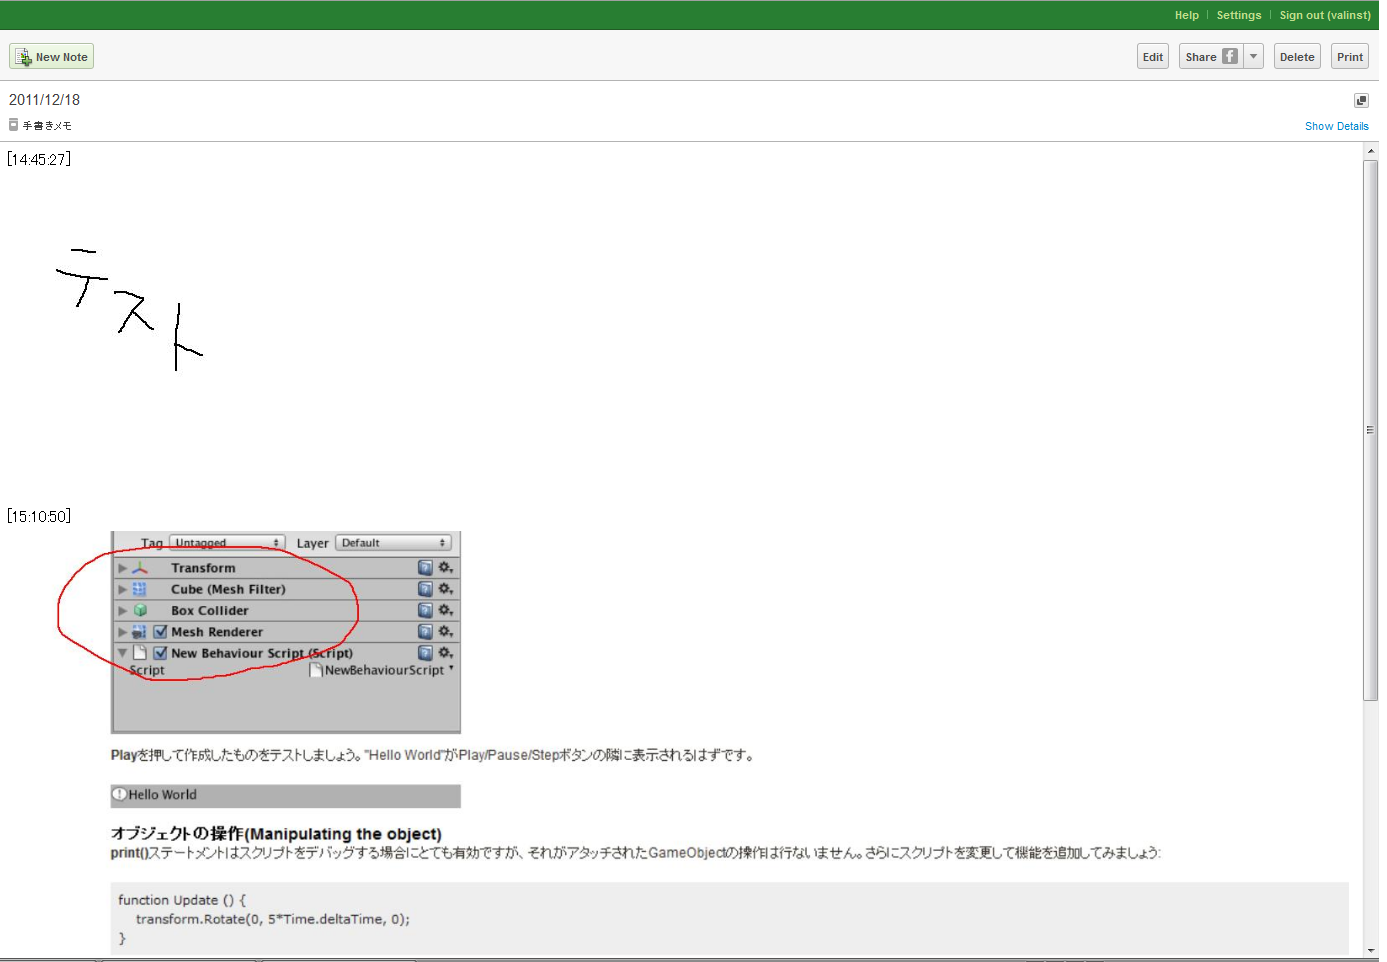This screenshot has height=962, width=1387.
Task: Open the Transform component's gear settings icon
Action: point(445,567)
